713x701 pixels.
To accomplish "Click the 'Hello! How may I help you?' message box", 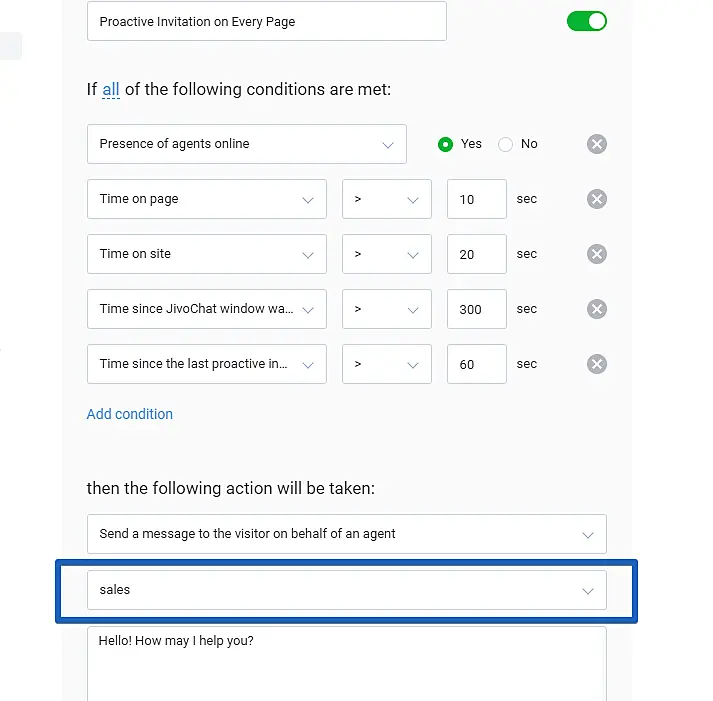I will pyautogui.click(x=346, y=660).
